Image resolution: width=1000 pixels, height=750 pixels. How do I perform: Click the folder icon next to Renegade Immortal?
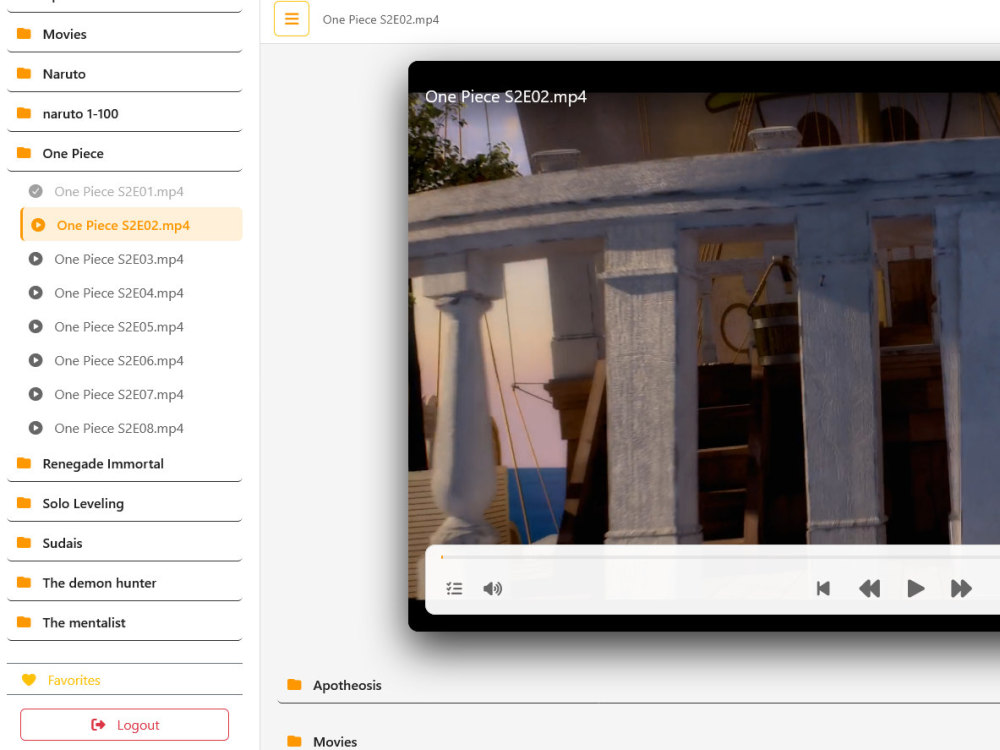click(24, 463)
